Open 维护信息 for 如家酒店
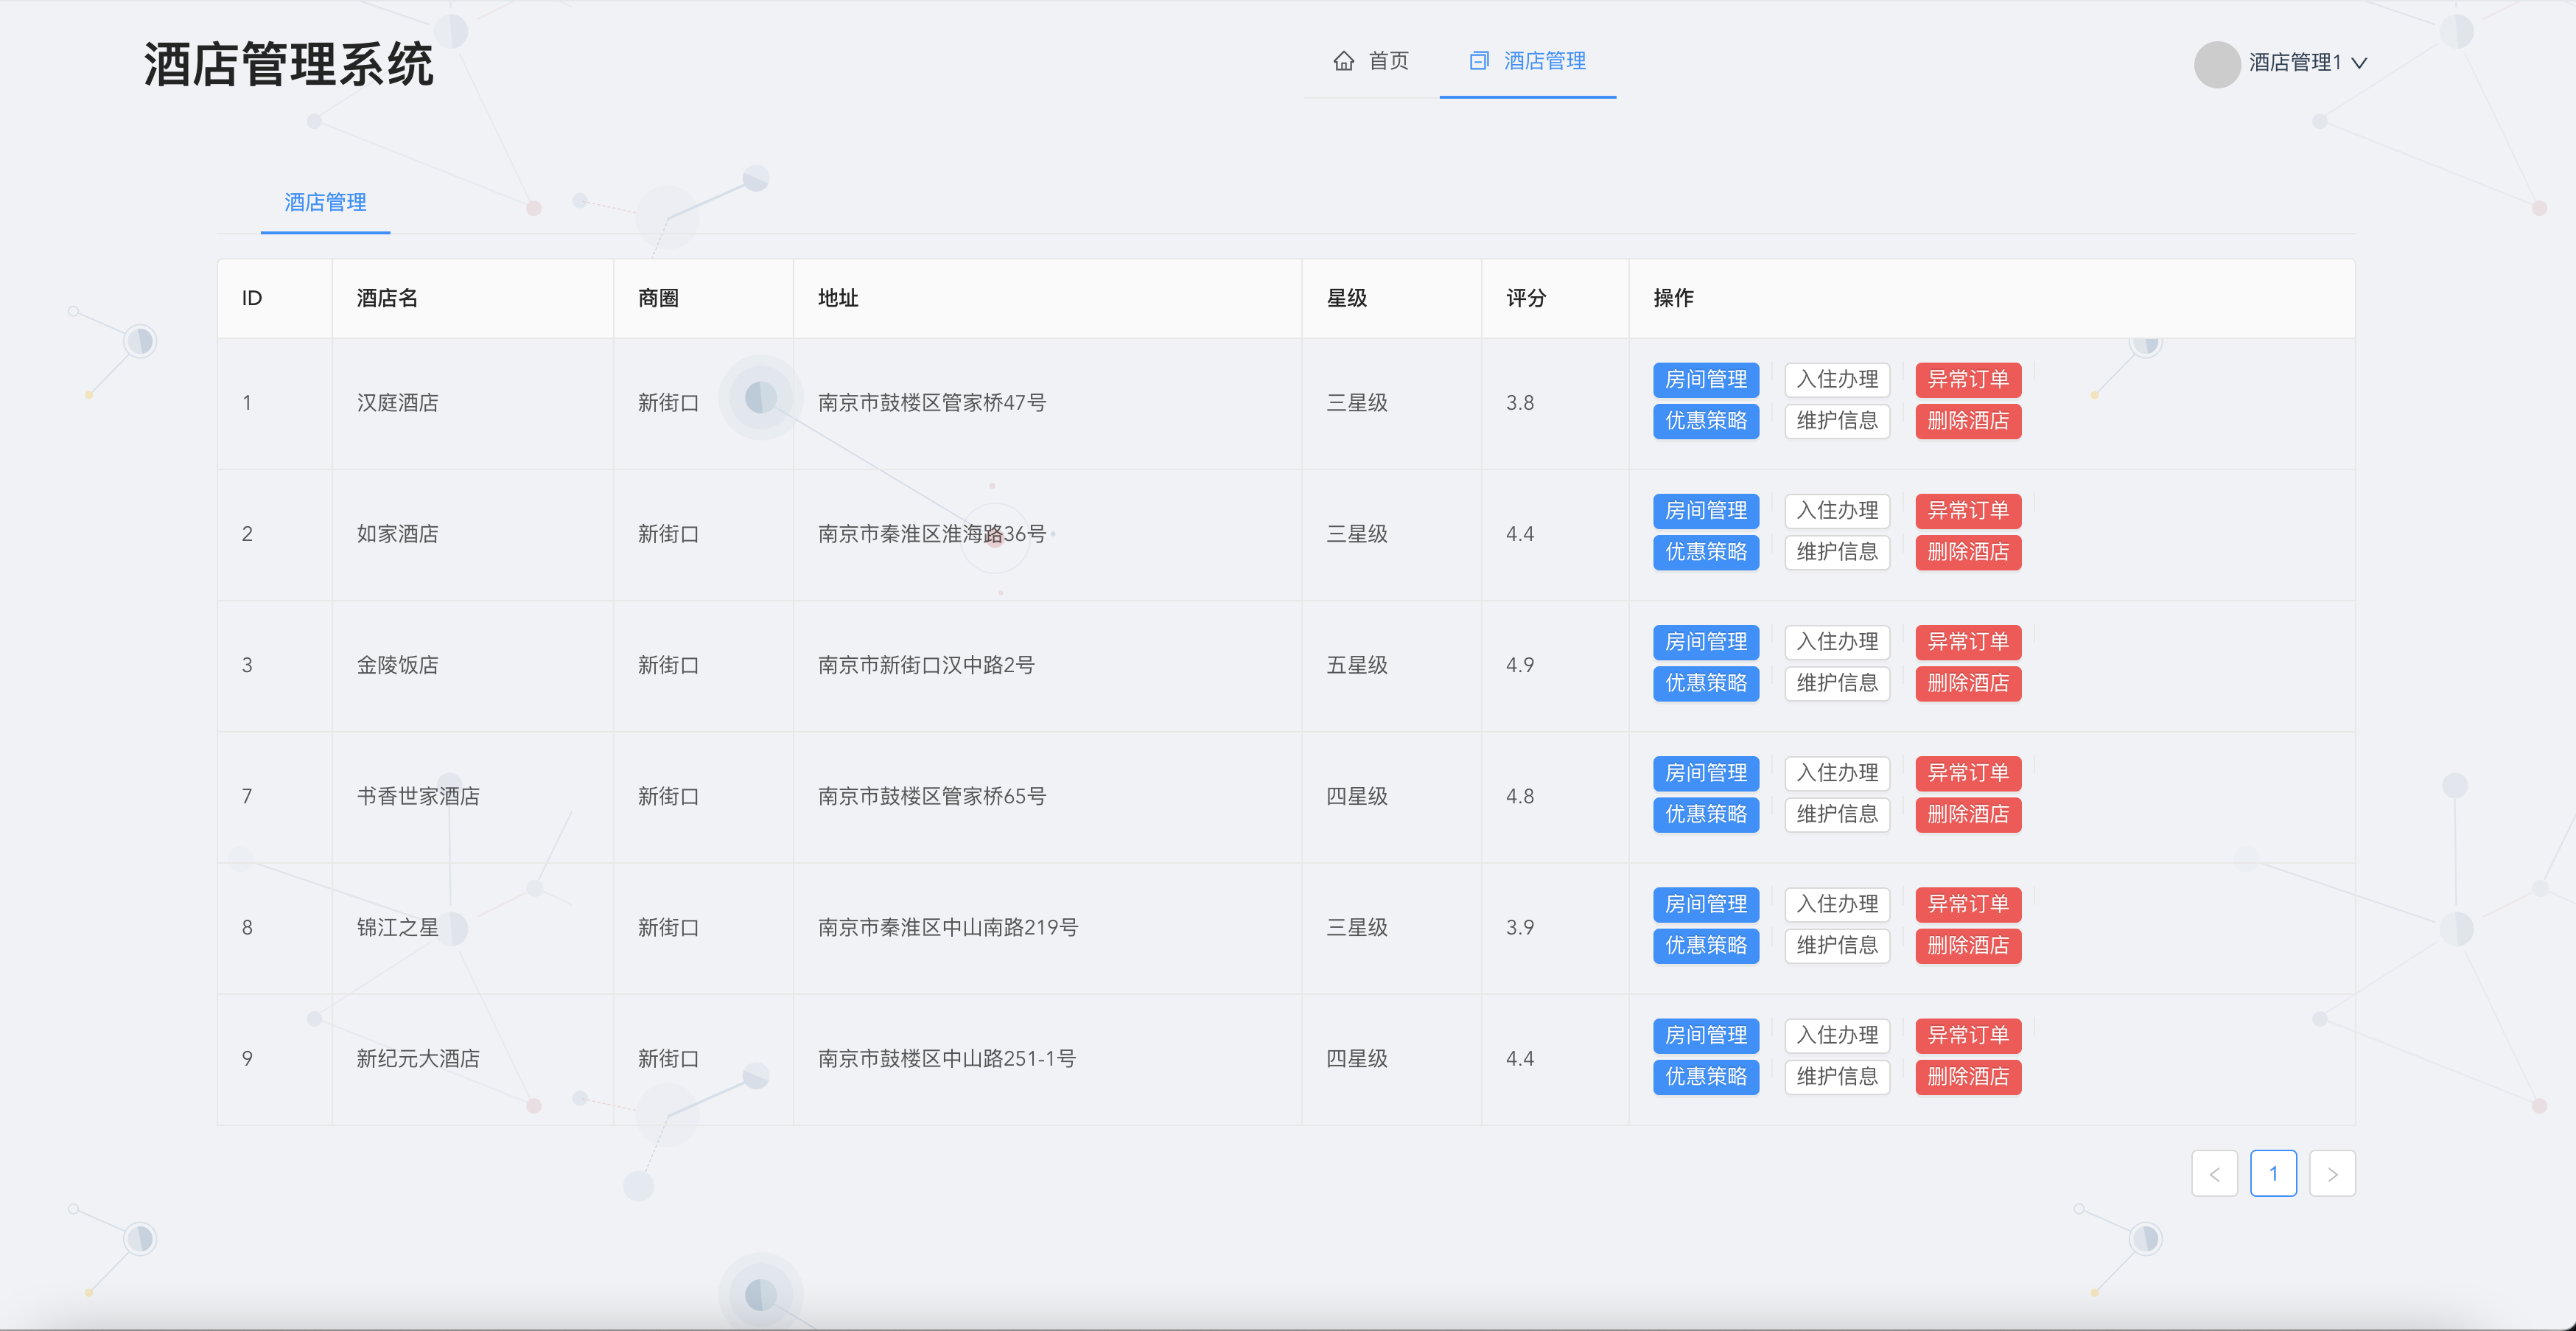2576x1331 pixels. pyautogui.click(x=1837, y=552)
